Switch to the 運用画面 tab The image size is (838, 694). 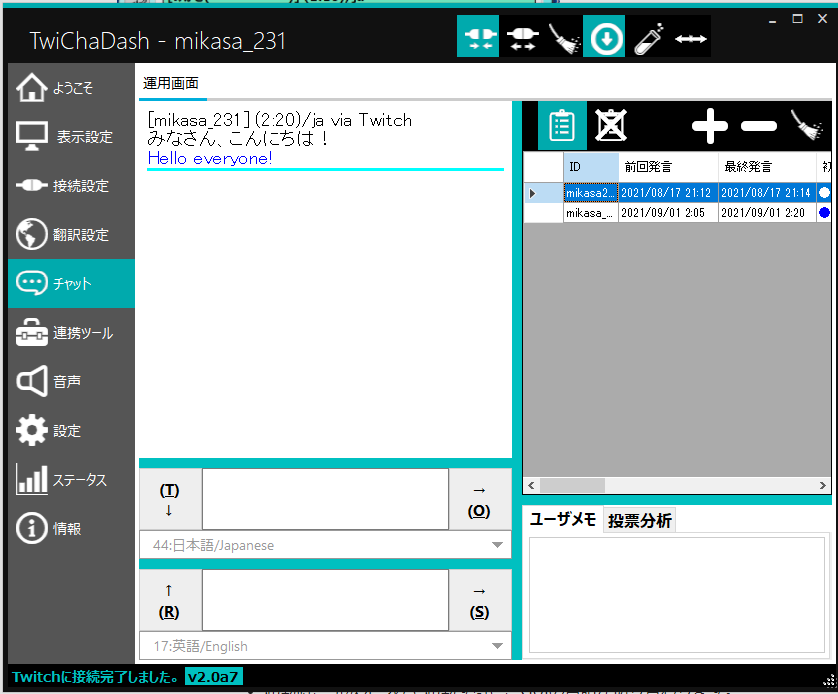click(171, 83)
